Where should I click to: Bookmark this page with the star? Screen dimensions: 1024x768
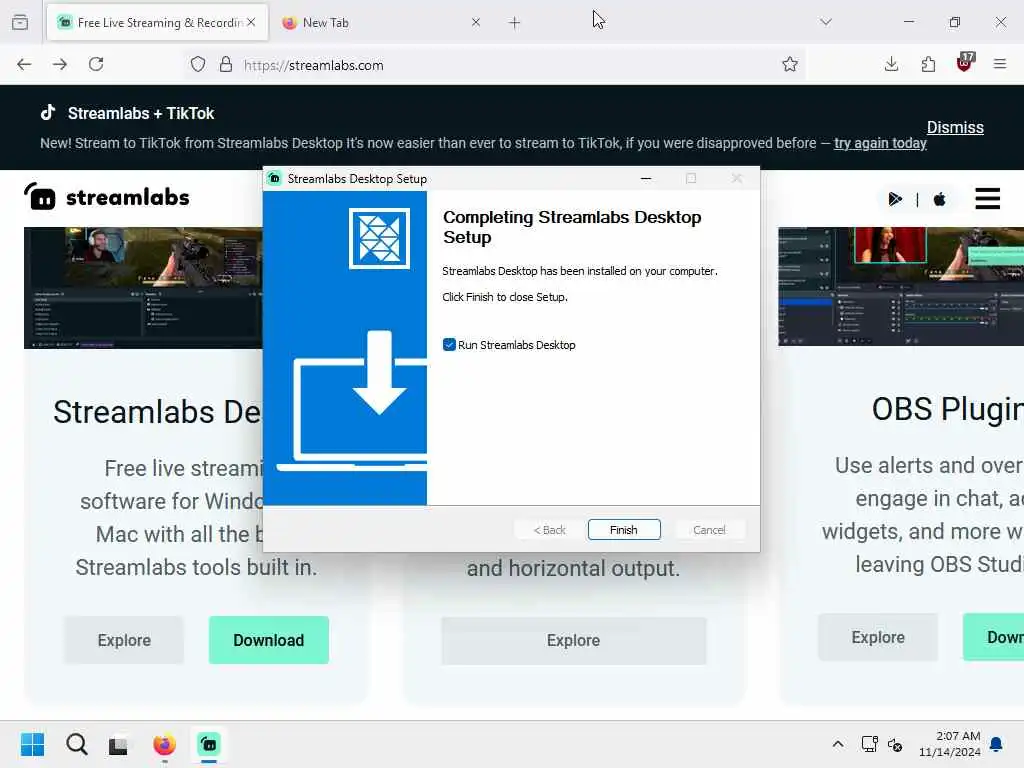790,64
